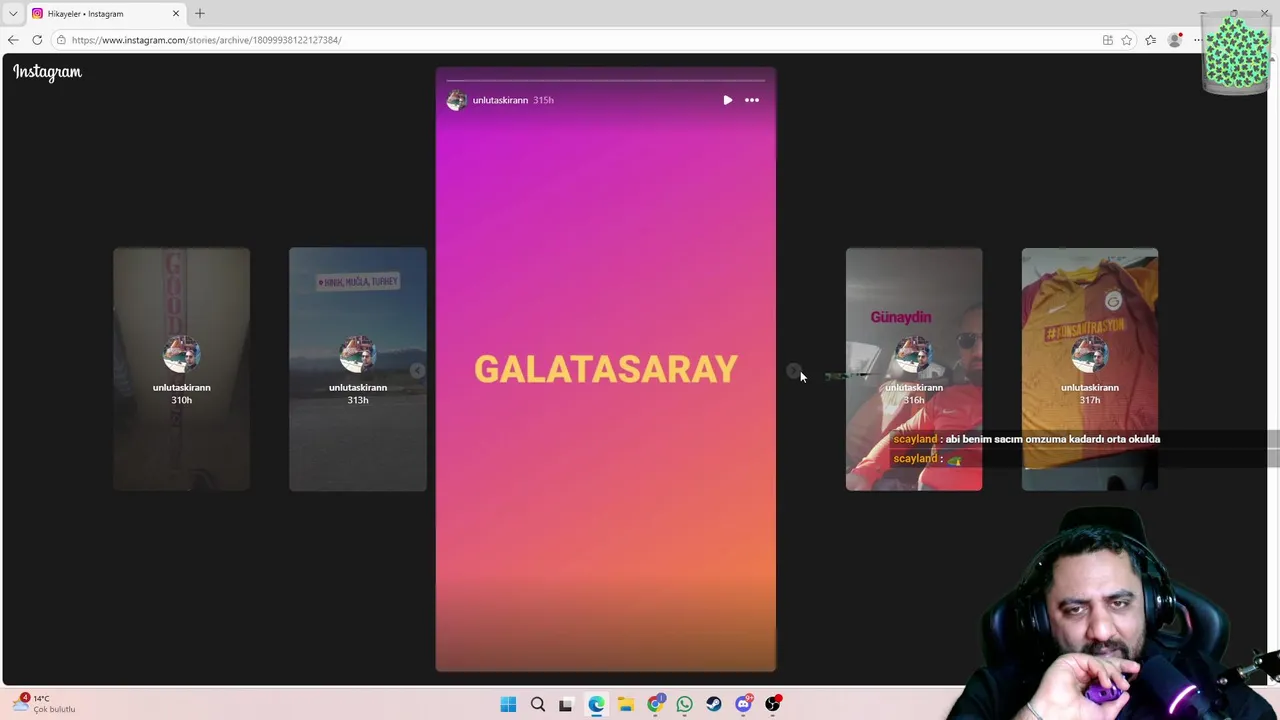Image resolution: width=1280 pixels, height=720 pixels.
Task: Open the browser profile icon
Action: [1175, 40]
